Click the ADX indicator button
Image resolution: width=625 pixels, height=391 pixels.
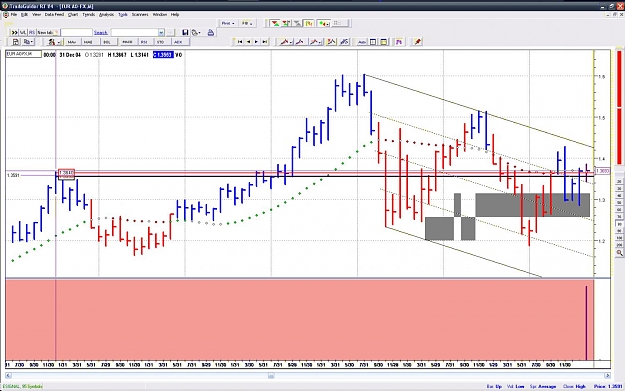[178, 42]
